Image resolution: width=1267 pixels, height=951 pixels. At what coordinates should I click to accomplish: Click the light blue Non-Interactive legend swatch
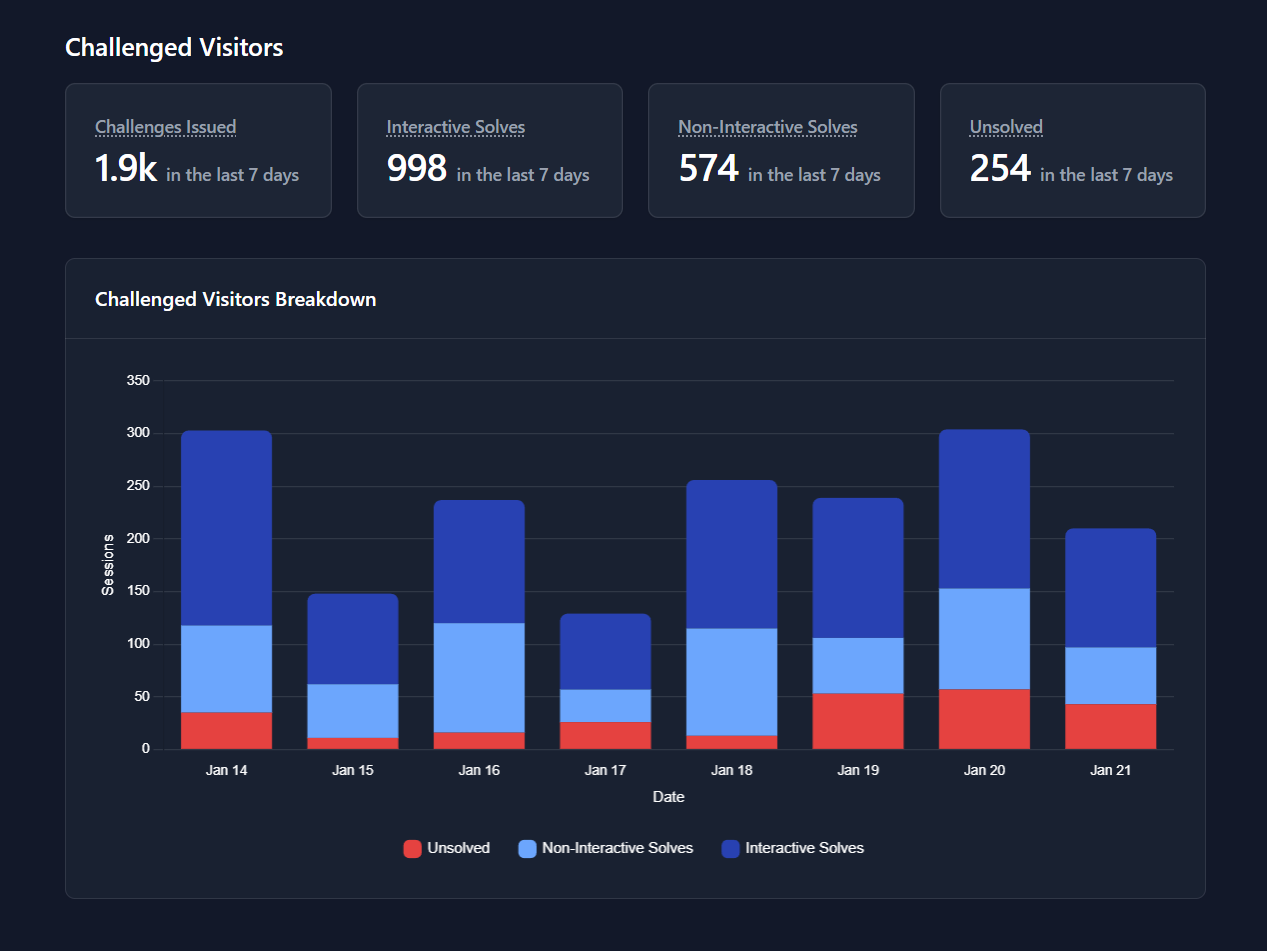(527, 849)
